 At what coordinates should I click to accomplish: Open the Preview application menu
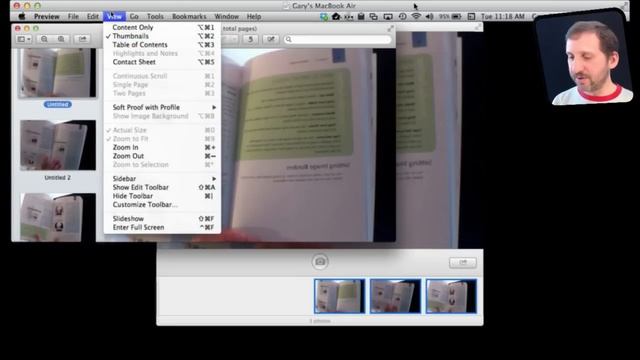pyautogui.click(x=47, y=16)
